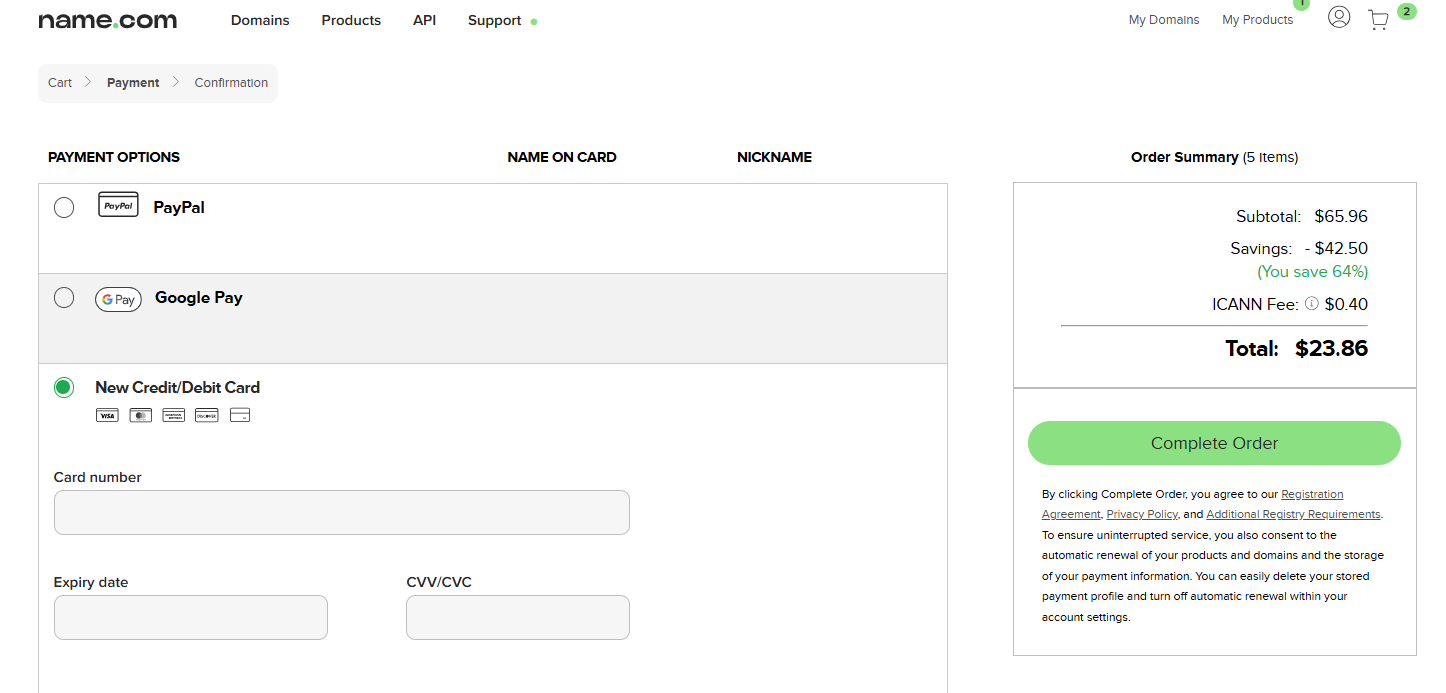Viewport: 1446px width, 693px height.
Task: Open the API menu item
Action: tap(424, 20)
